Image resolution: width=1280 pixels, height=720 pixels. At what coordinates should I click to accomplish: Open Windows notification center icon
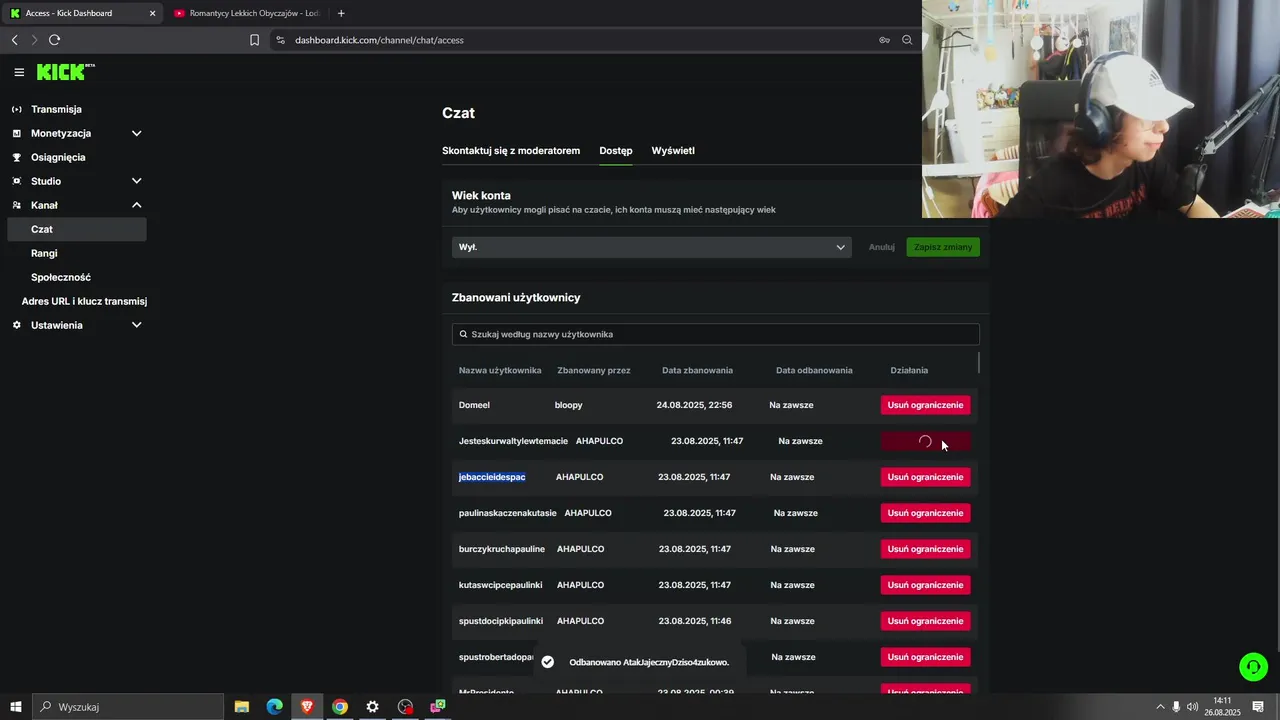tap(1259, 707)
